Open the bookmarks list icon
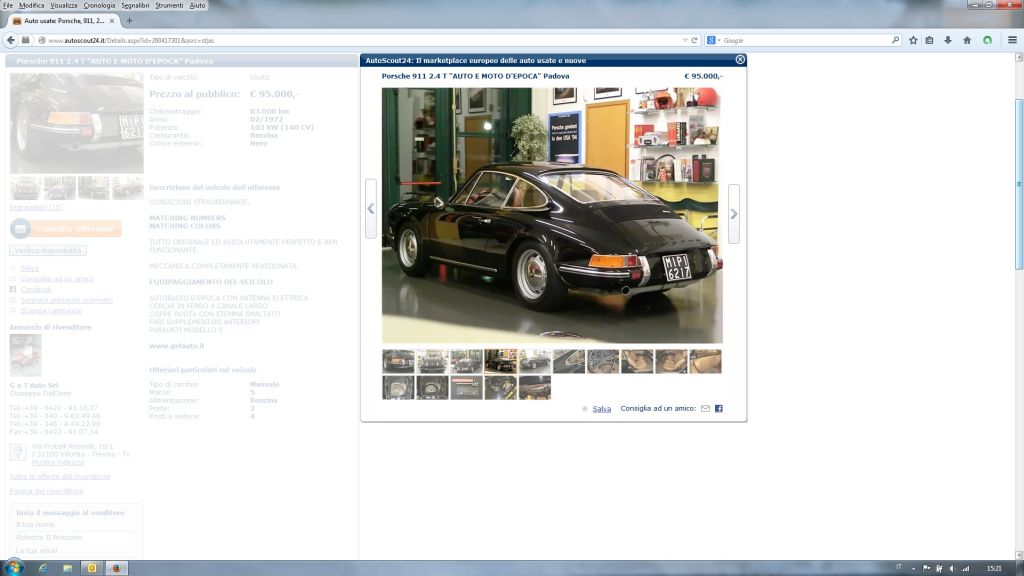Viewport: 1024px width, 576px height. [x=929, y=40]
